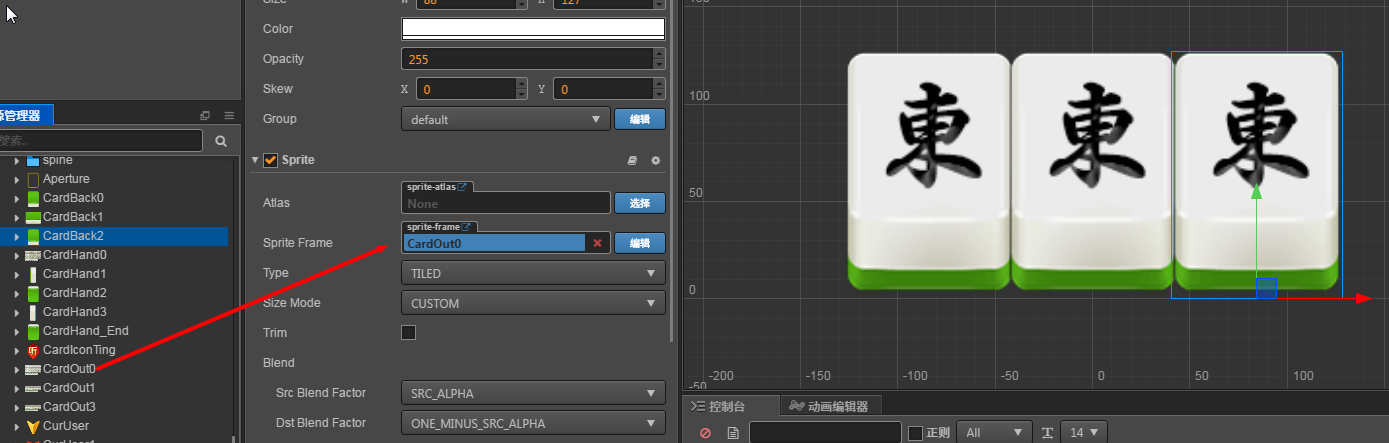Open the Size Mode CUSTOM dropdown
This screenshot has width=1389, height=443.
(x=533, y=303)
